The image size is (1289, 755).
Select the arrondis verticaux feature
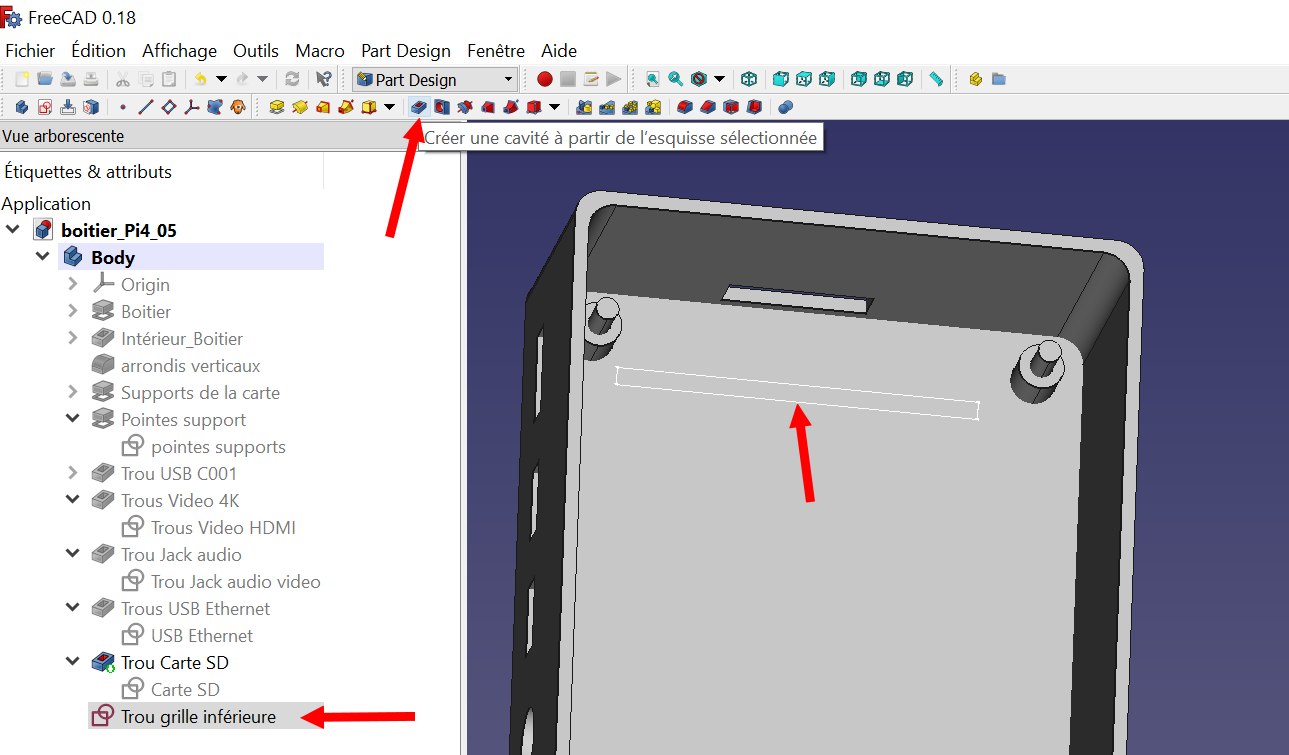(x=190, y=365)
